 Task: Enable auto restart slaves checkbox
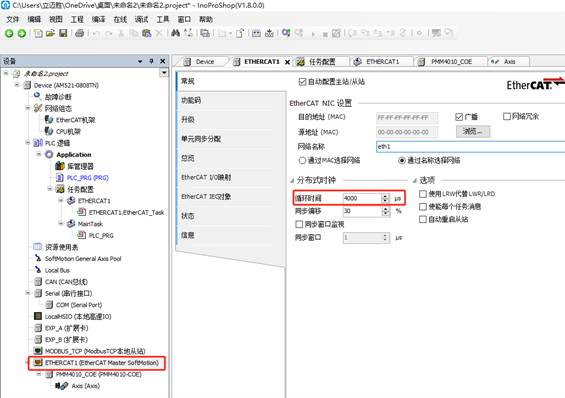423,219
